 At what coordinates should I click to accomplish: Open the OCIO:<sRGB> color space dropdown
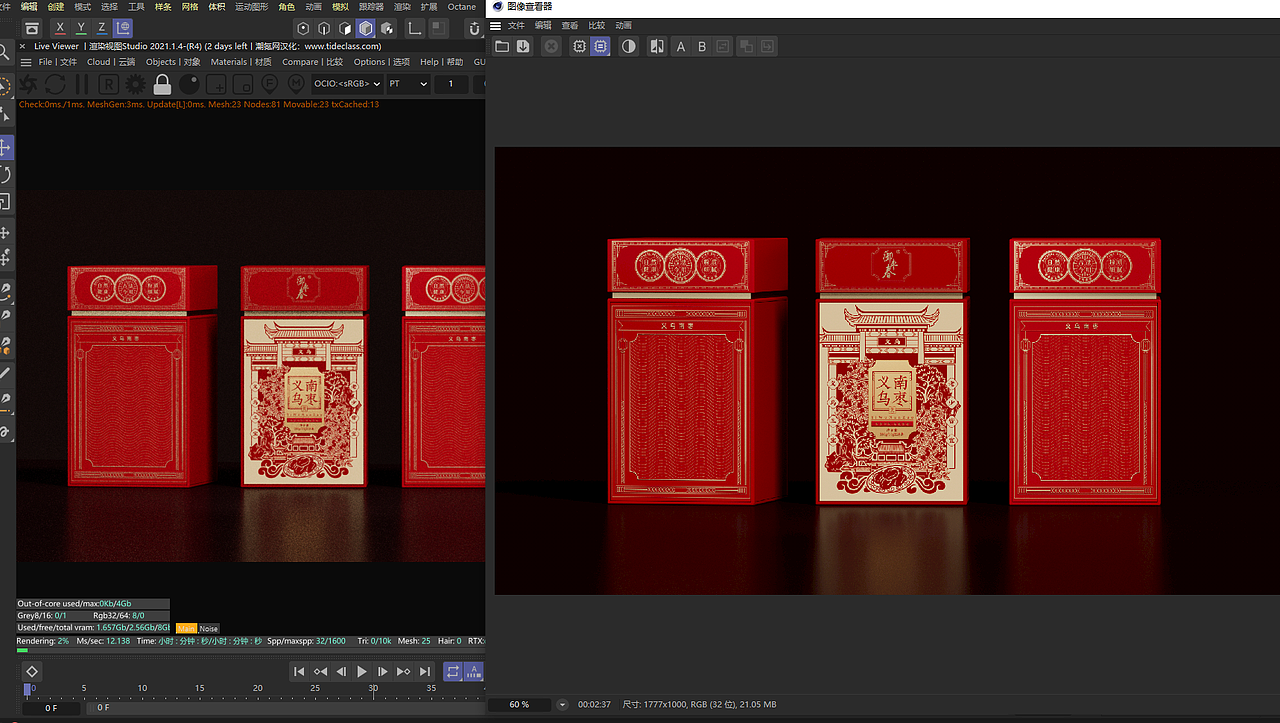click(346, 84)
